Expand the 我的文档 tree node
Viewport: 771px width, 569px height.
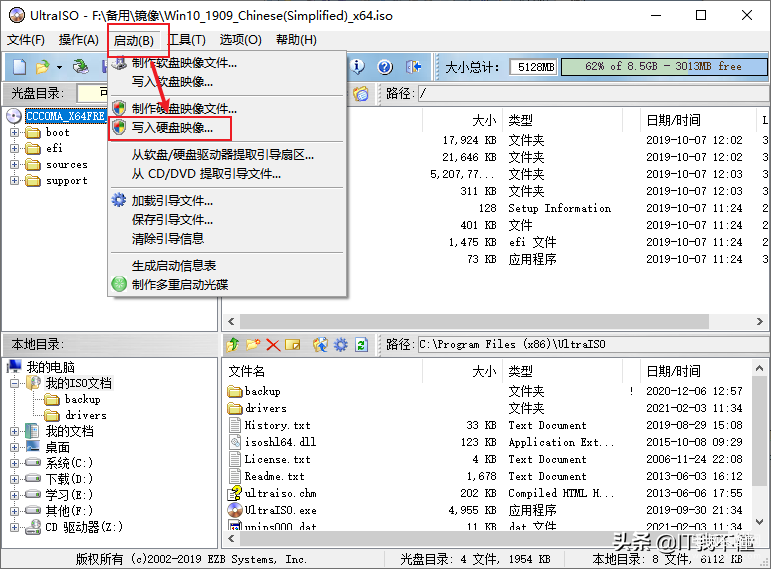[x=14, y=431]
